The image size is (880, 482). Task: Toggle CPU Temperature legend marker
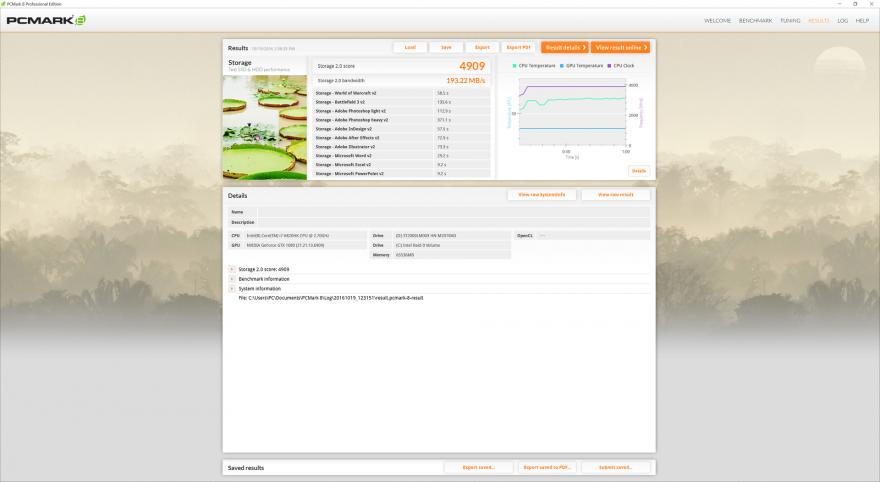(516, 65)
